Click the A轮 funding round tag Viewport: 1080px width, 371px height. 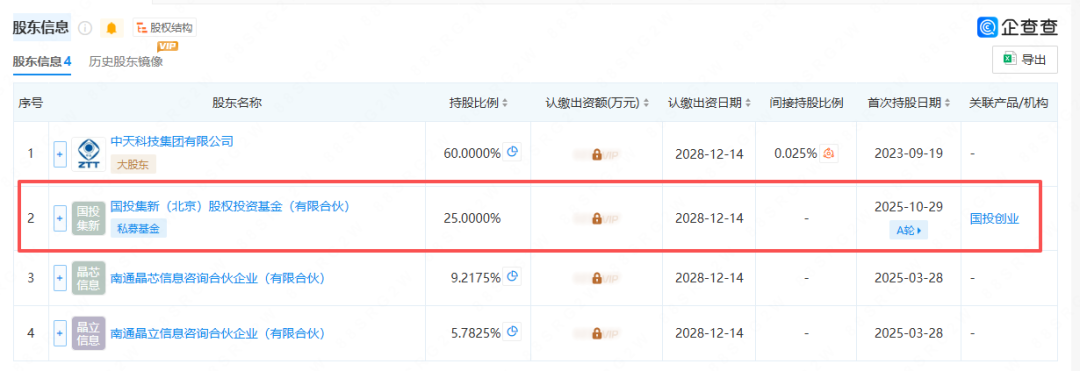(x=908, y=231)
